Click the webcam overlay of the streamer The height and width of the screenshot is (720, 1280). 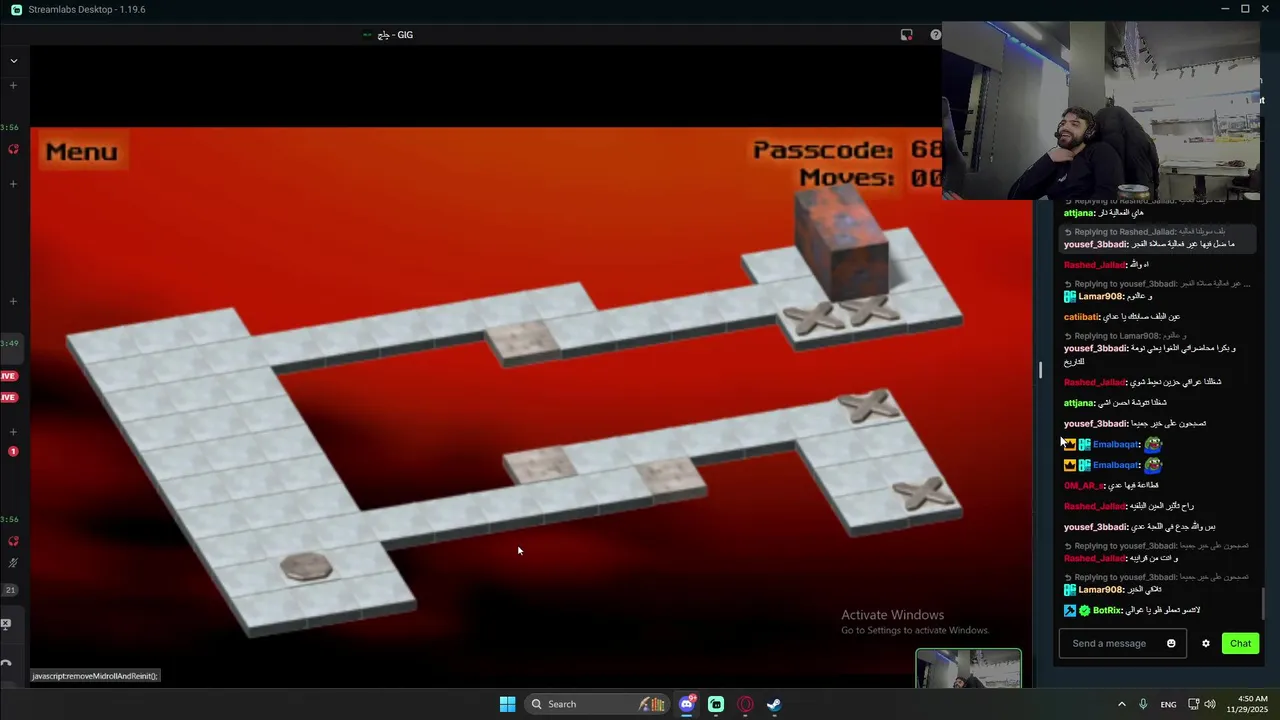tap(1100, 110)
